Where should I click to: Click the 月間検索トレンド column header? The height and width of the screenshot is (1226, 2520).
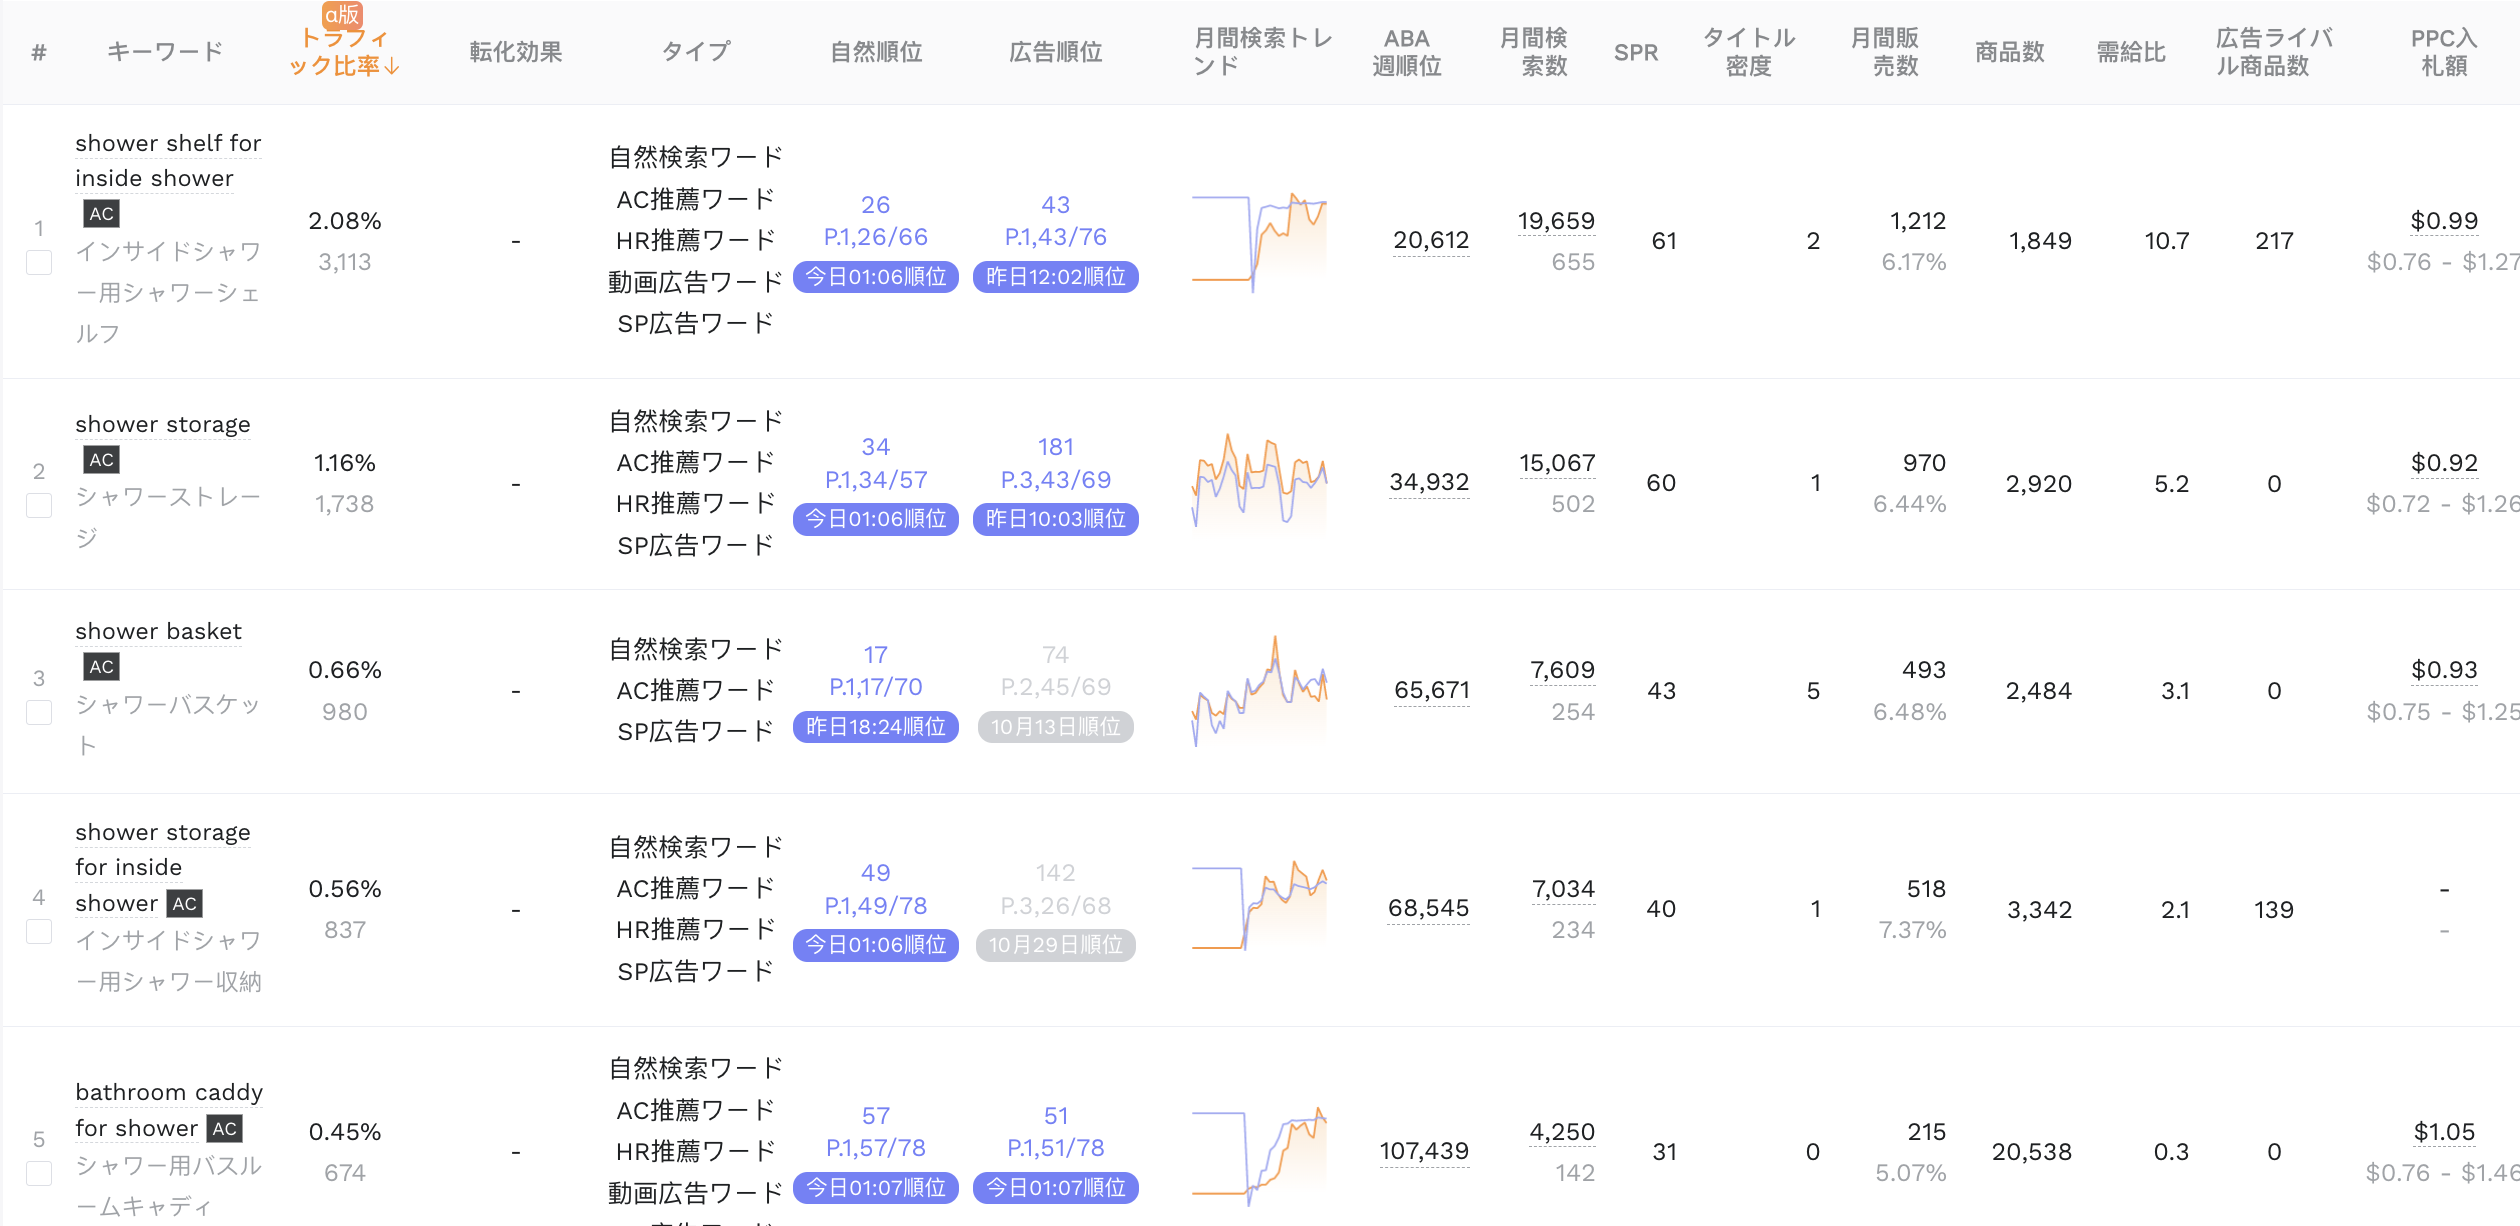coord(1263,52)
